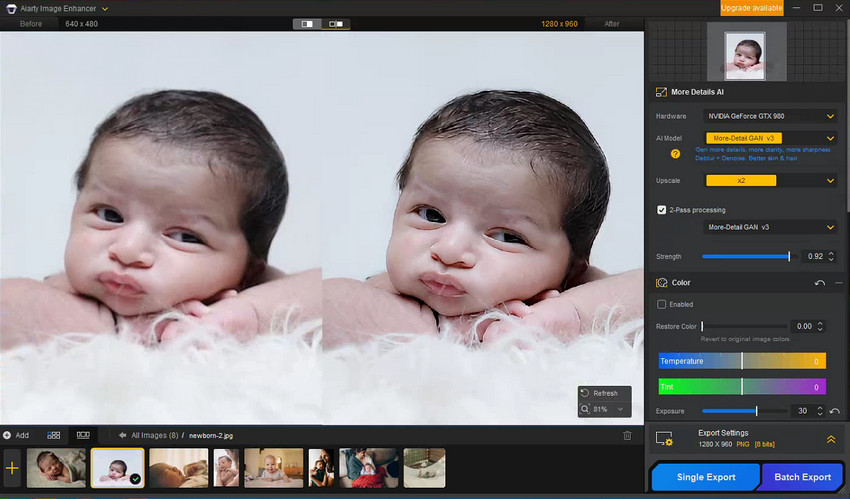The height and width of the screenshot is (499, 850).
Task: Click the Strength value stepper arrows
Action: coord(831,256)
